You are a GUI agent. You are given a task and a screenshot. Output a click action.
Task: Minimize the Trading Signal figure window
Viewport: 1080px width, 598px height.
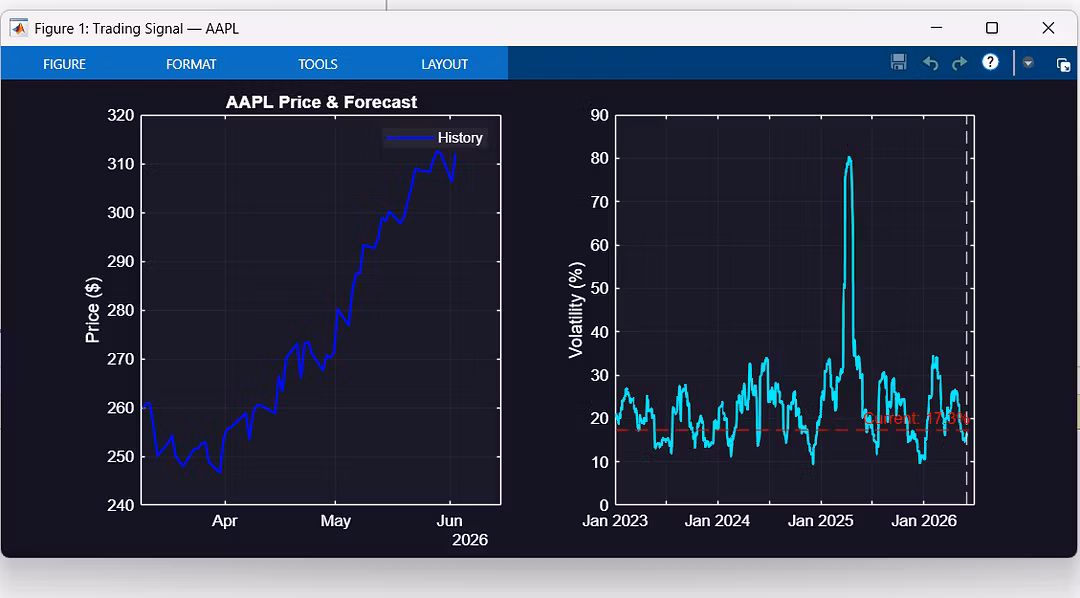point(936,28)
